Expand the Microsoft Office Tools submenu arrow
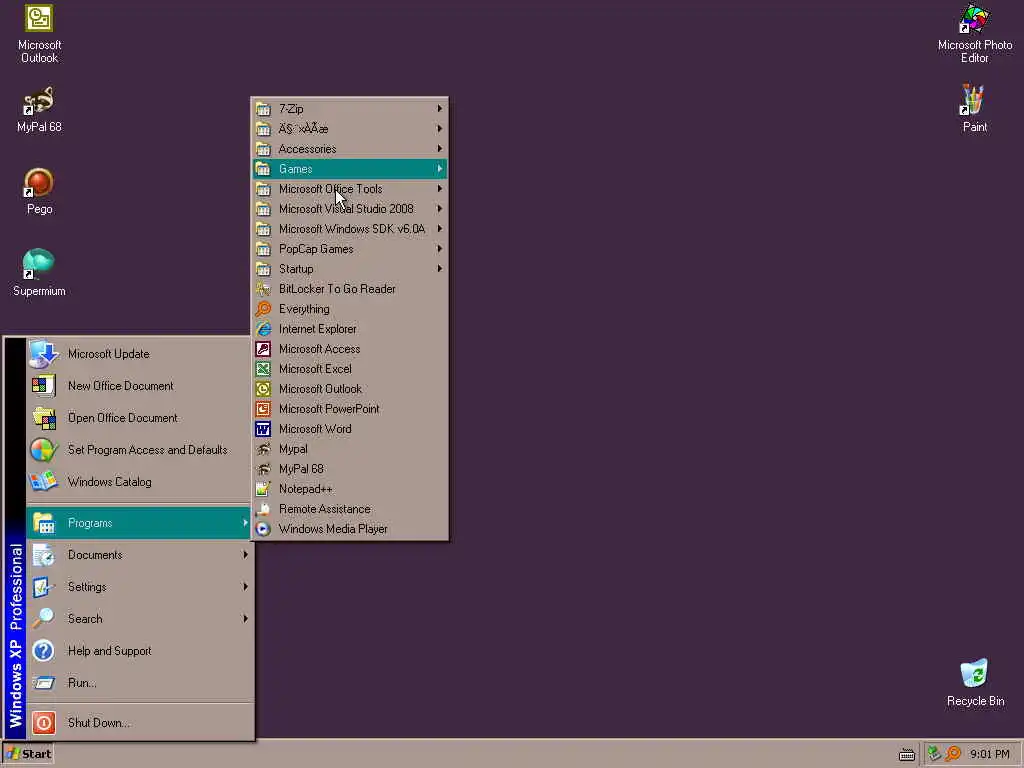Viewport: 1024px width, 768px height. click(x=440, y=189)
